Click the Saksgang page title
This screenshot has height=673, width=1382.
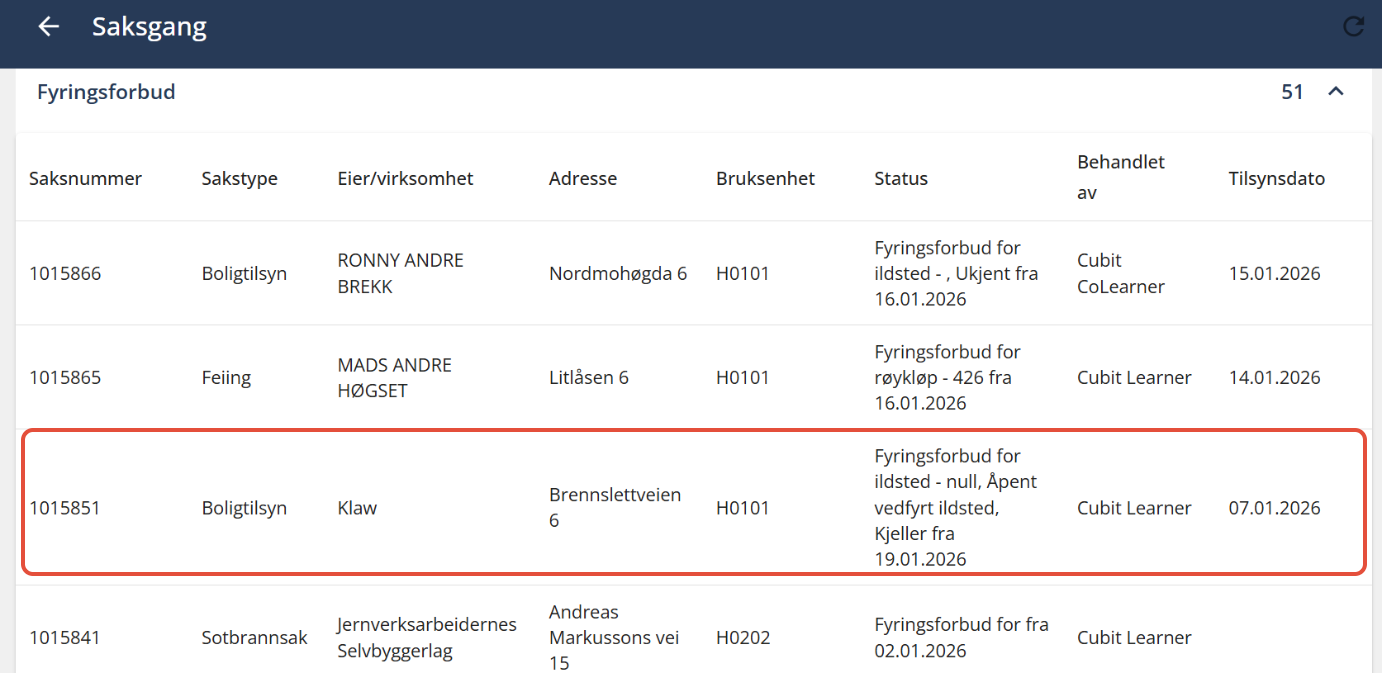pyautogui.click(x=149, y=27)
